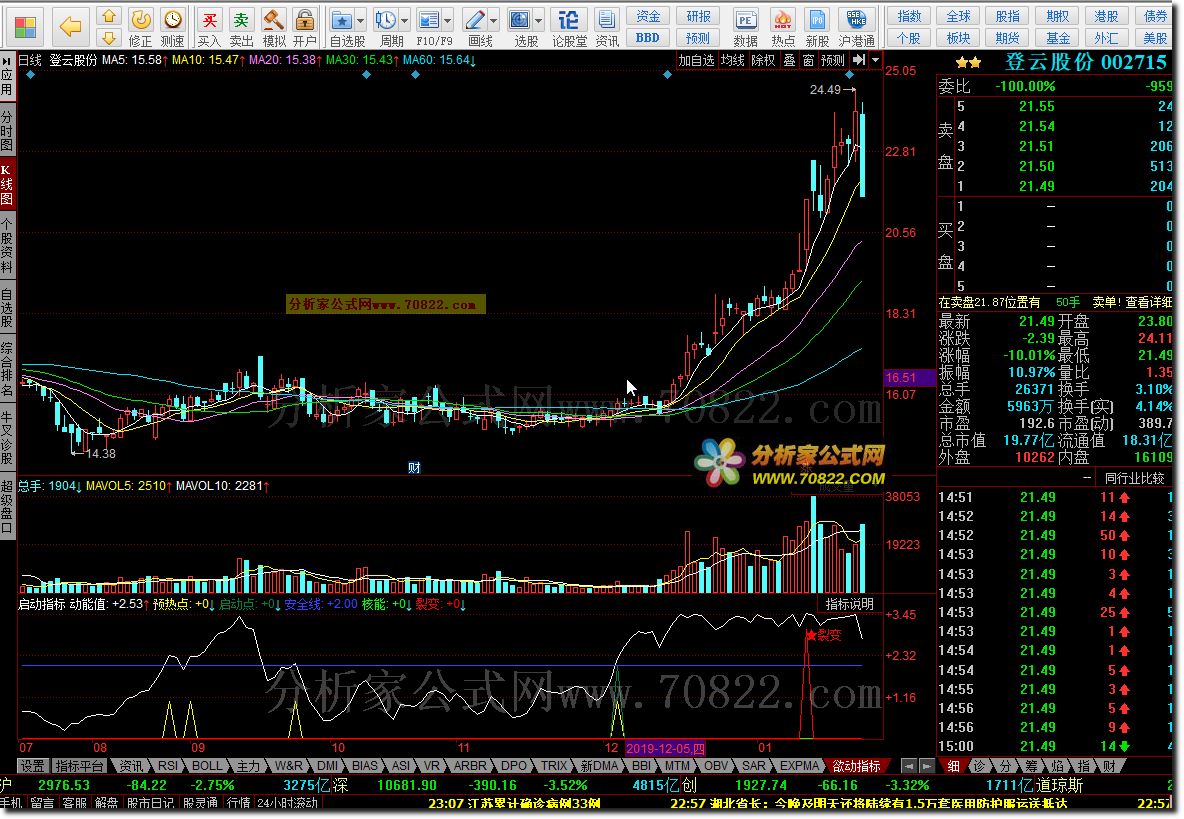Select the 细 detail tab at bottom right
The height and width of the screenshot is (819, 1184).
coord(953,765)
